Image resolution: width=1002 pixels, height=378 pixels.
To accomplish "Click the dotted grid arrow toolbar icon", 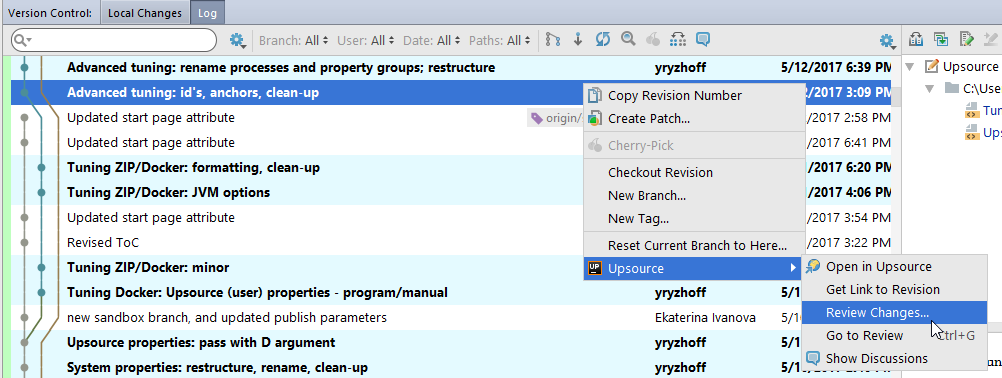I will click(677, 40).
